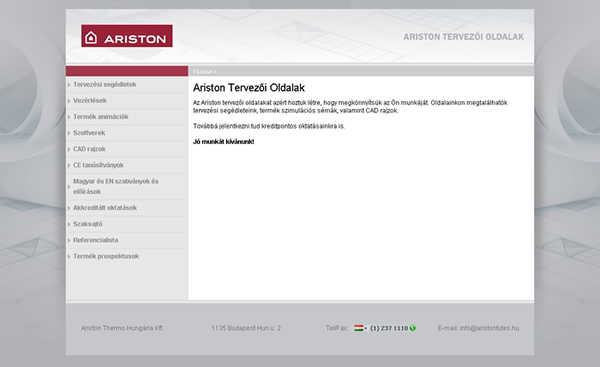Viewport: 600px width, 367px height.
Task: Click the Jó munkát kívánunk! bold text
Action: click(223, 142)
